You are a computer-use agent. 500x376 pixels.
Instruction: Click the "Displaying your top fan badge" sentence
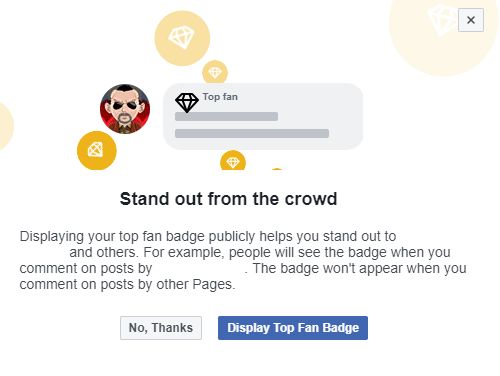tap(208, 236)
